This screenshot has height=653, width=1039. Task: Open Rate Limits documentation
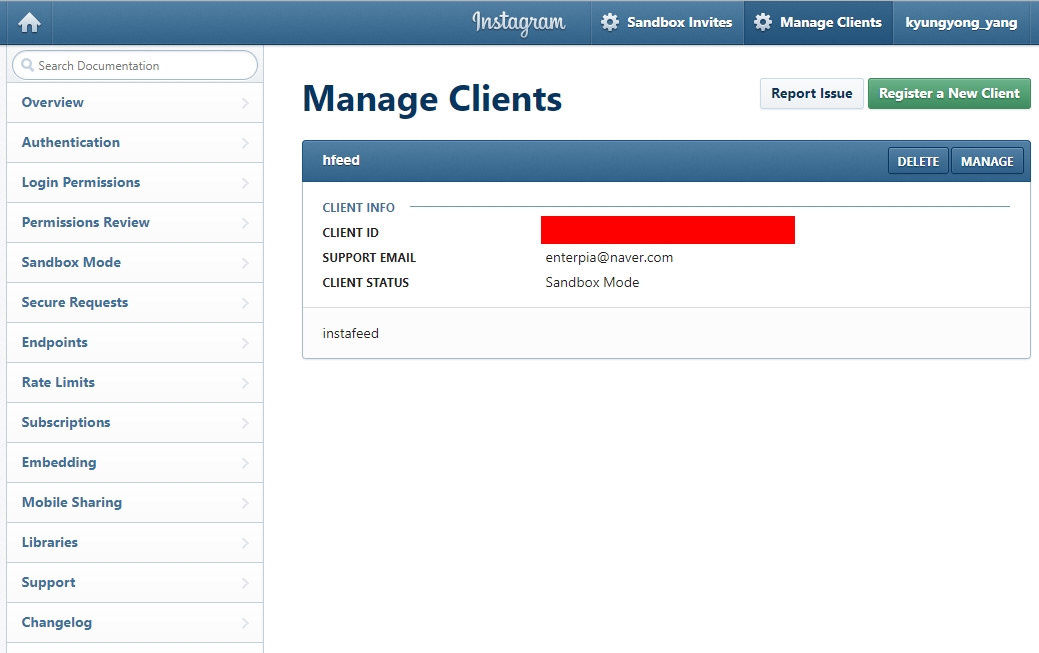point(58,382)
